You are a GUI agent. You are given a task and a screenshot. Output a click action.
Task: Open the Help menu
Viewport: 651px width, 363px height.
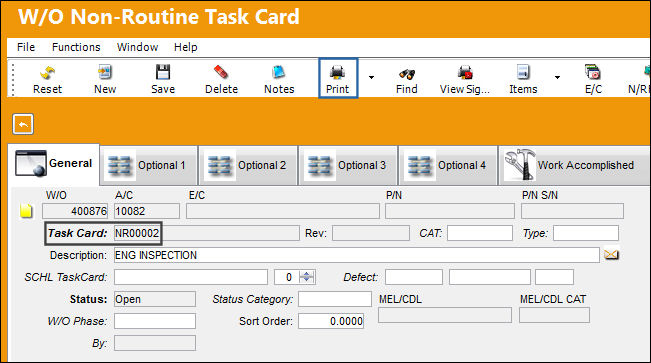(x=186, y=47)
